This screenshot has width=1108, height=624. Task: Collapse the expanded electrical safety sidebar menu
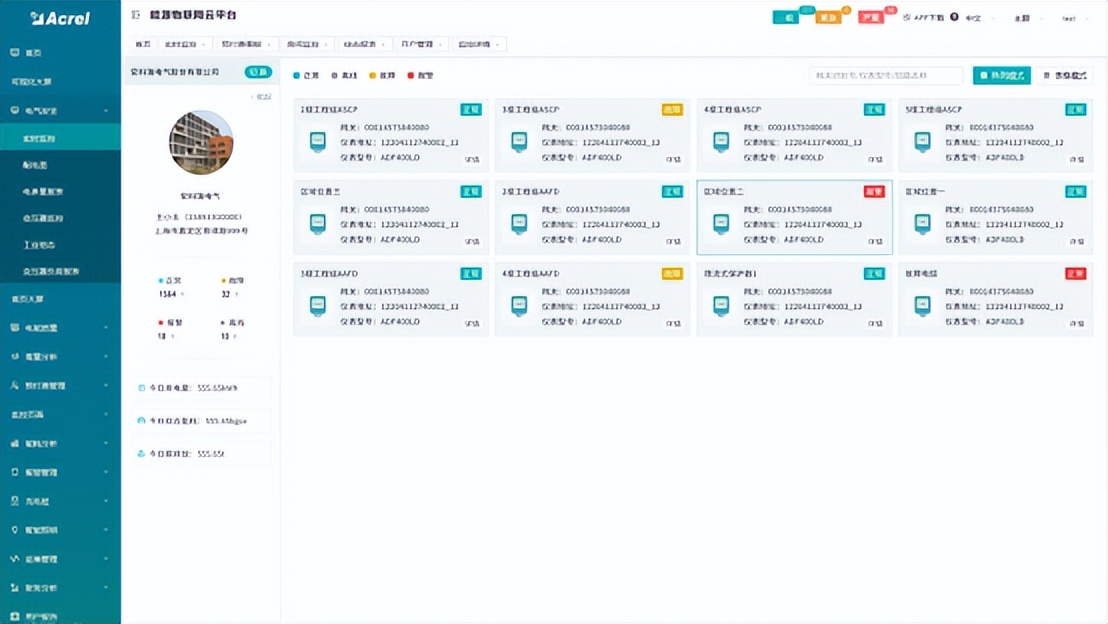pos(106,110)
